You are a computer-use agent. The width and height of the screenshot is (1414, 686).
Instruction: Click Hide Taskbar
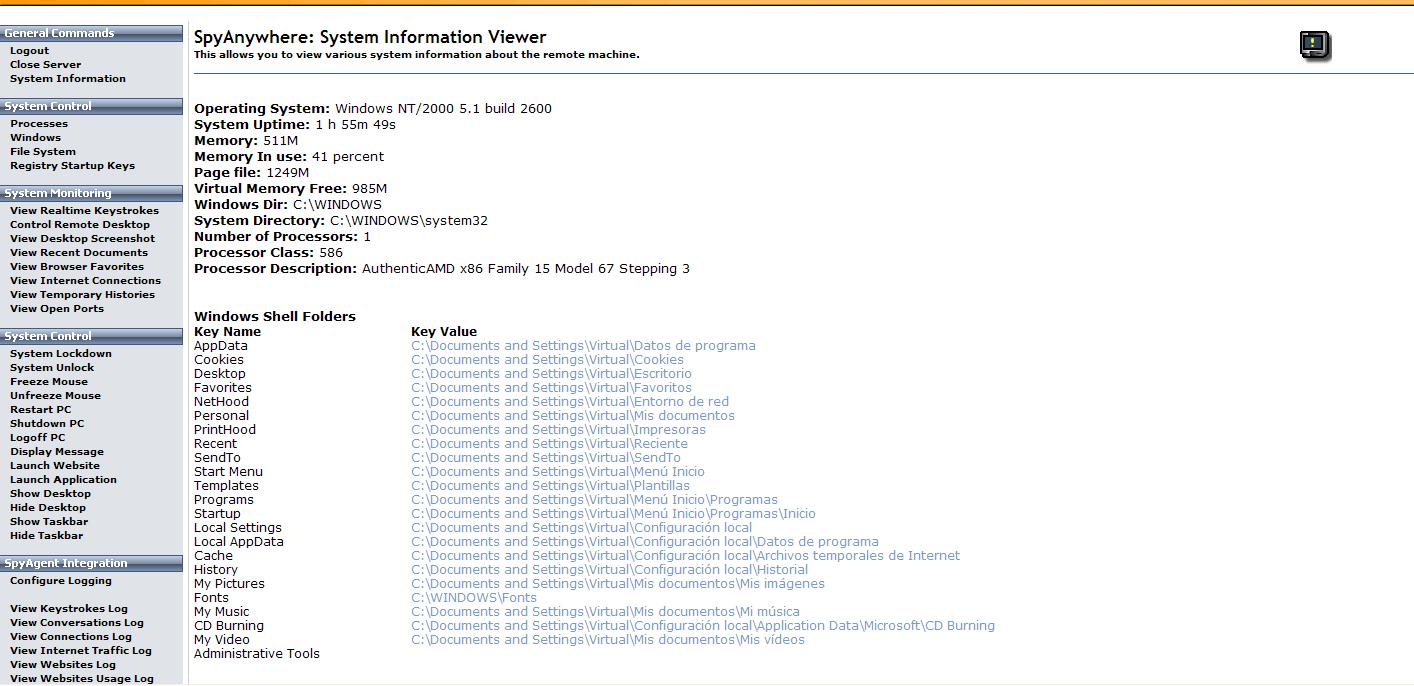(47, 536)
